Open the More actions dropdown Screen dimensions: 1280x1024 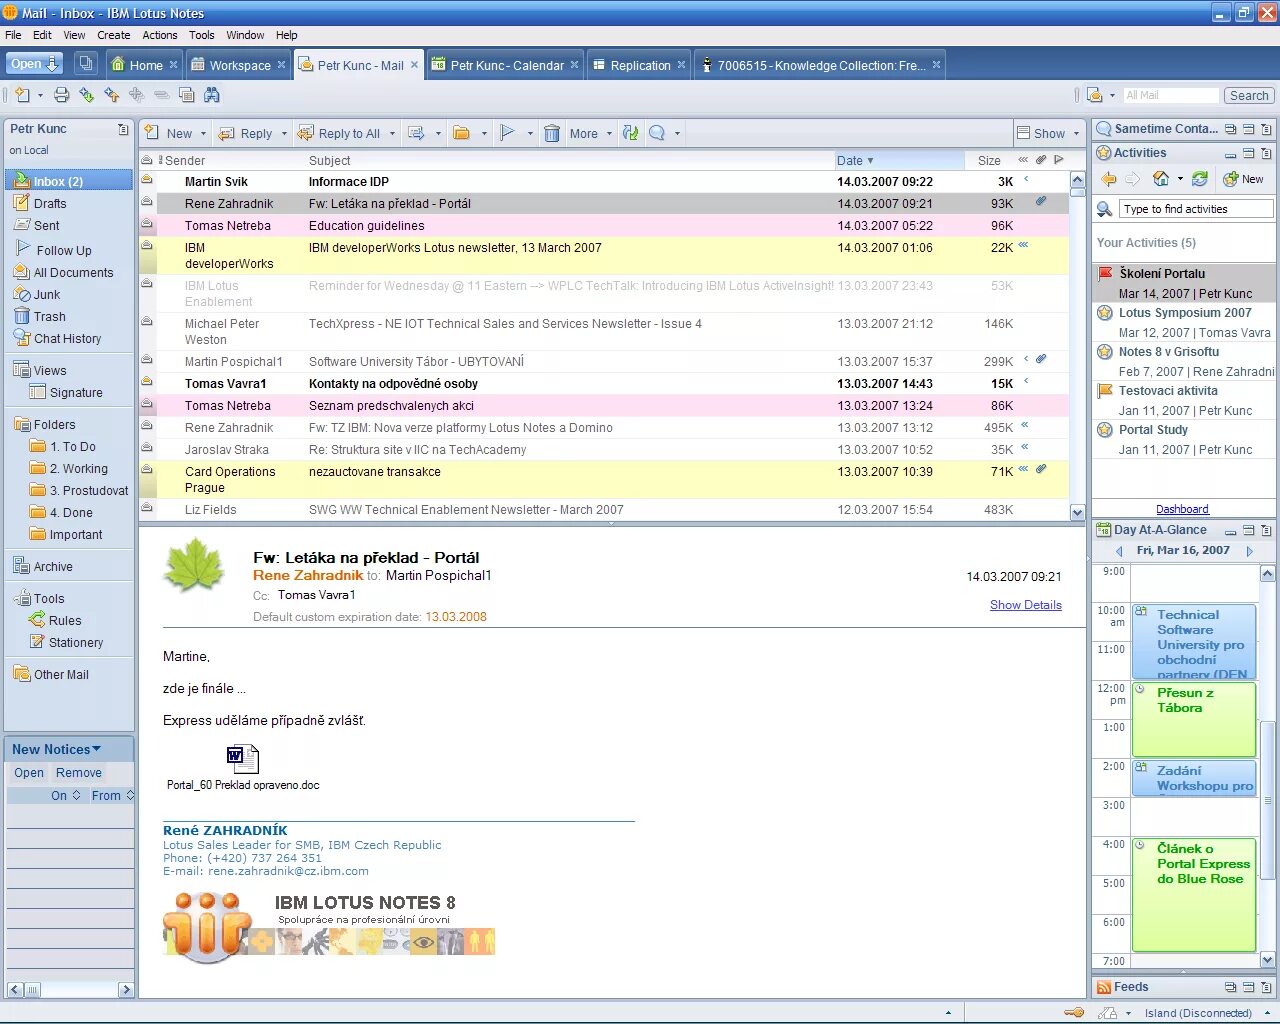point(590,133)
